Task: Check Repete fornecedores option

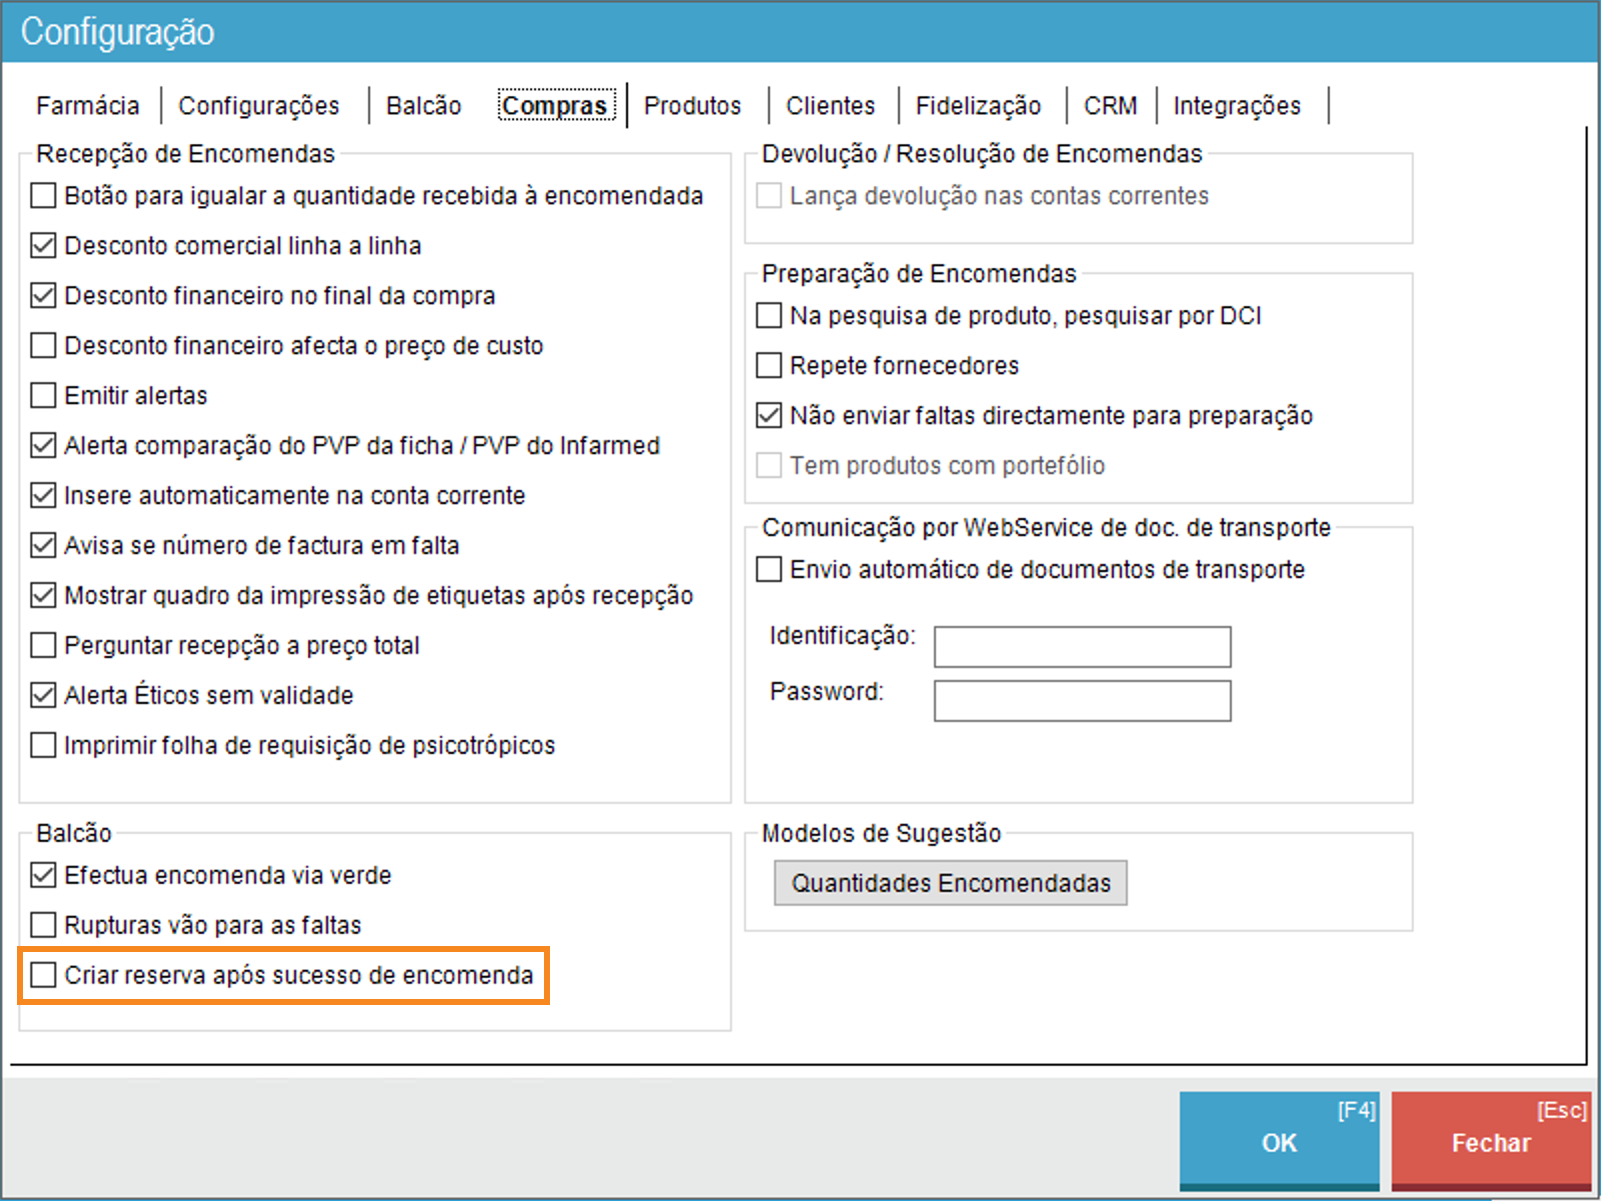Action: 769,366
